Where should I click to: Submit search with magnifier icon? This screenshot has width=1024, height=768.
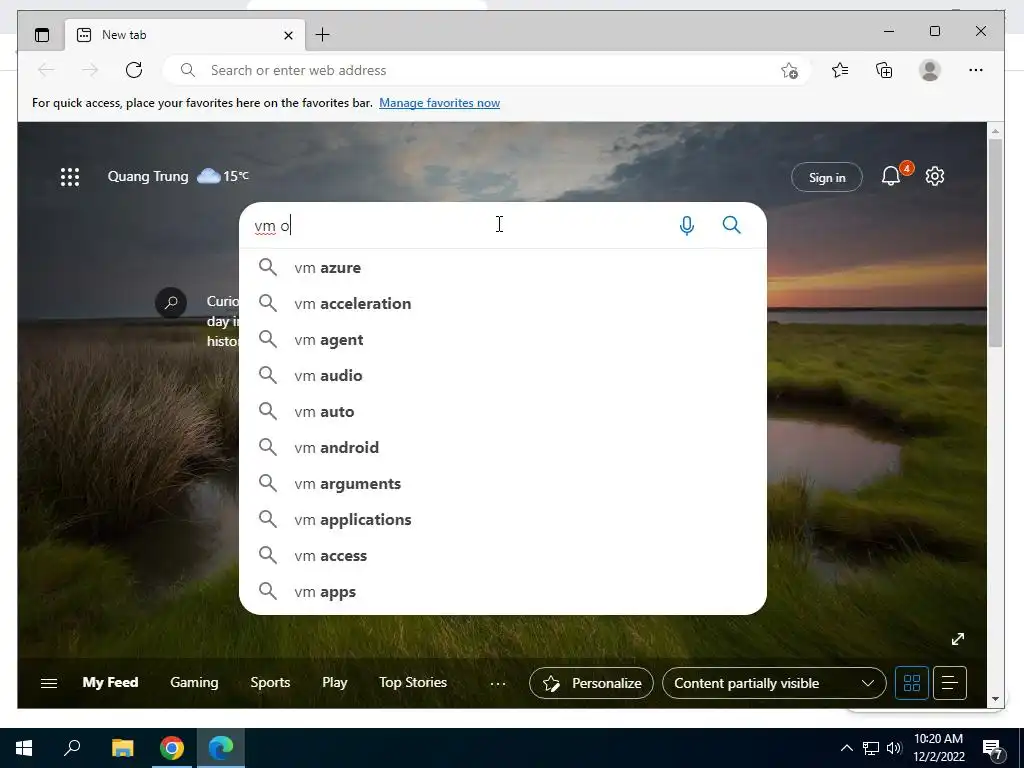[731, 225]
